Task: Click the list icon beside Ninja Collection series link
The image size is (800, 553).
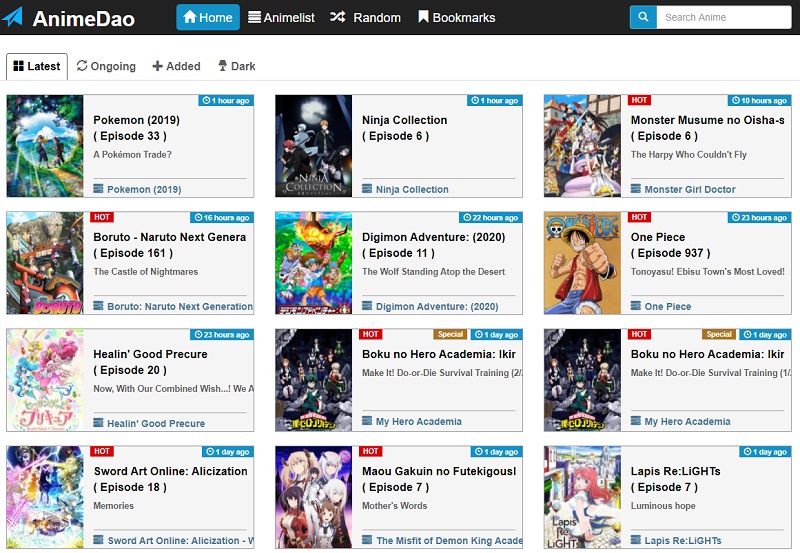Action: click(x=367, y=189)
